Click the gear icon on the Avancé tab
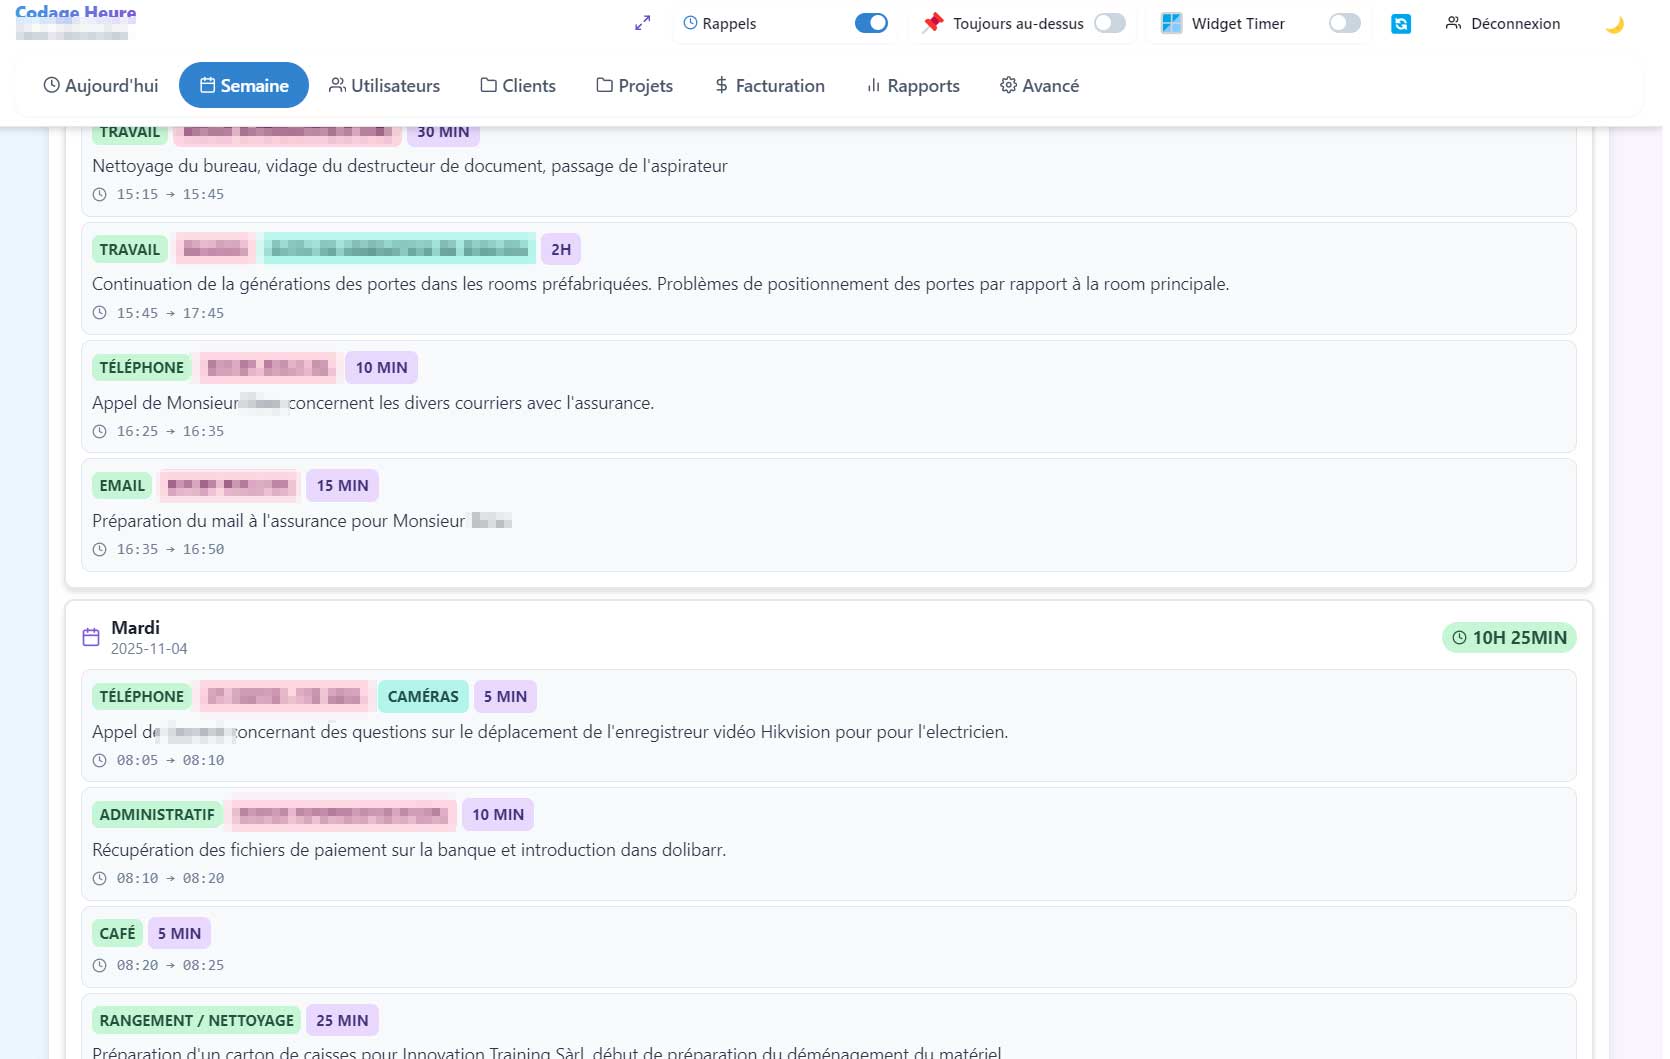This screenshot has width=1670, height=1059. click(x=1007, y=85)
